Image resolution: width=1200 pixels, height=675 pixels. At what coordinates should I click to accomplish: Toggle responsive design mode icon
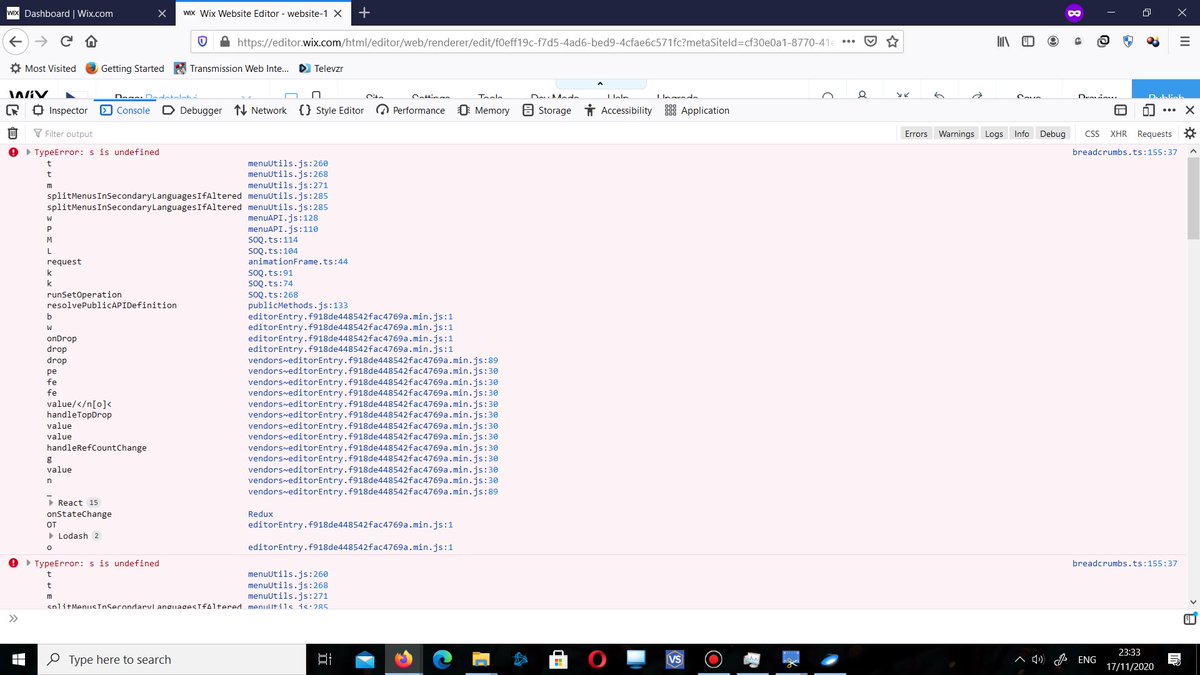click(1149, 110)
